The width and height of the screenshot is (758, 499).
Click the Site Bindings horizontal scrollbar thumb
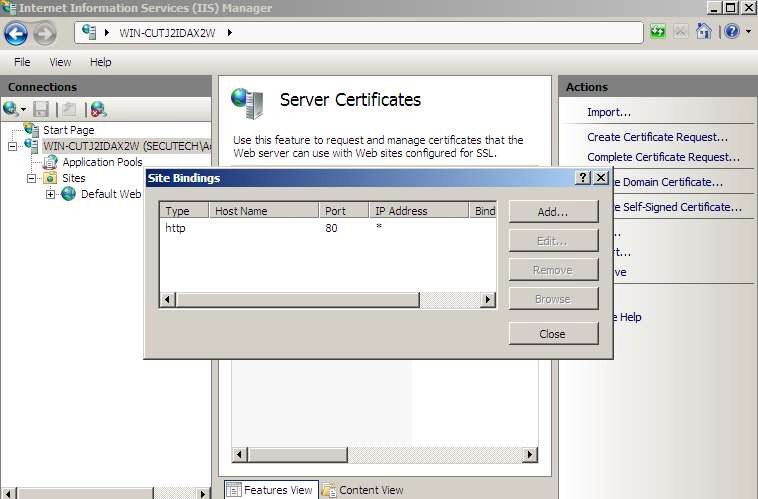297,300
